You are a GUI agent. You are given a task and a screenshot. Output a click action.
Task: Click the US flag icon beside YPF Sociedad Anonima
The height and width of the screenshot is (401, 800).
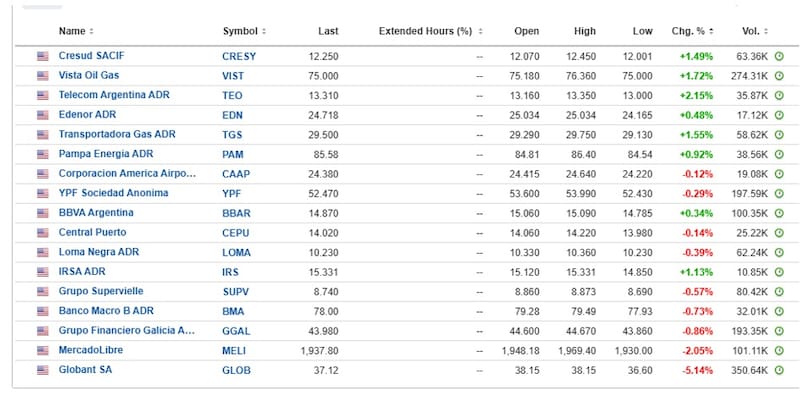[43, 193]
